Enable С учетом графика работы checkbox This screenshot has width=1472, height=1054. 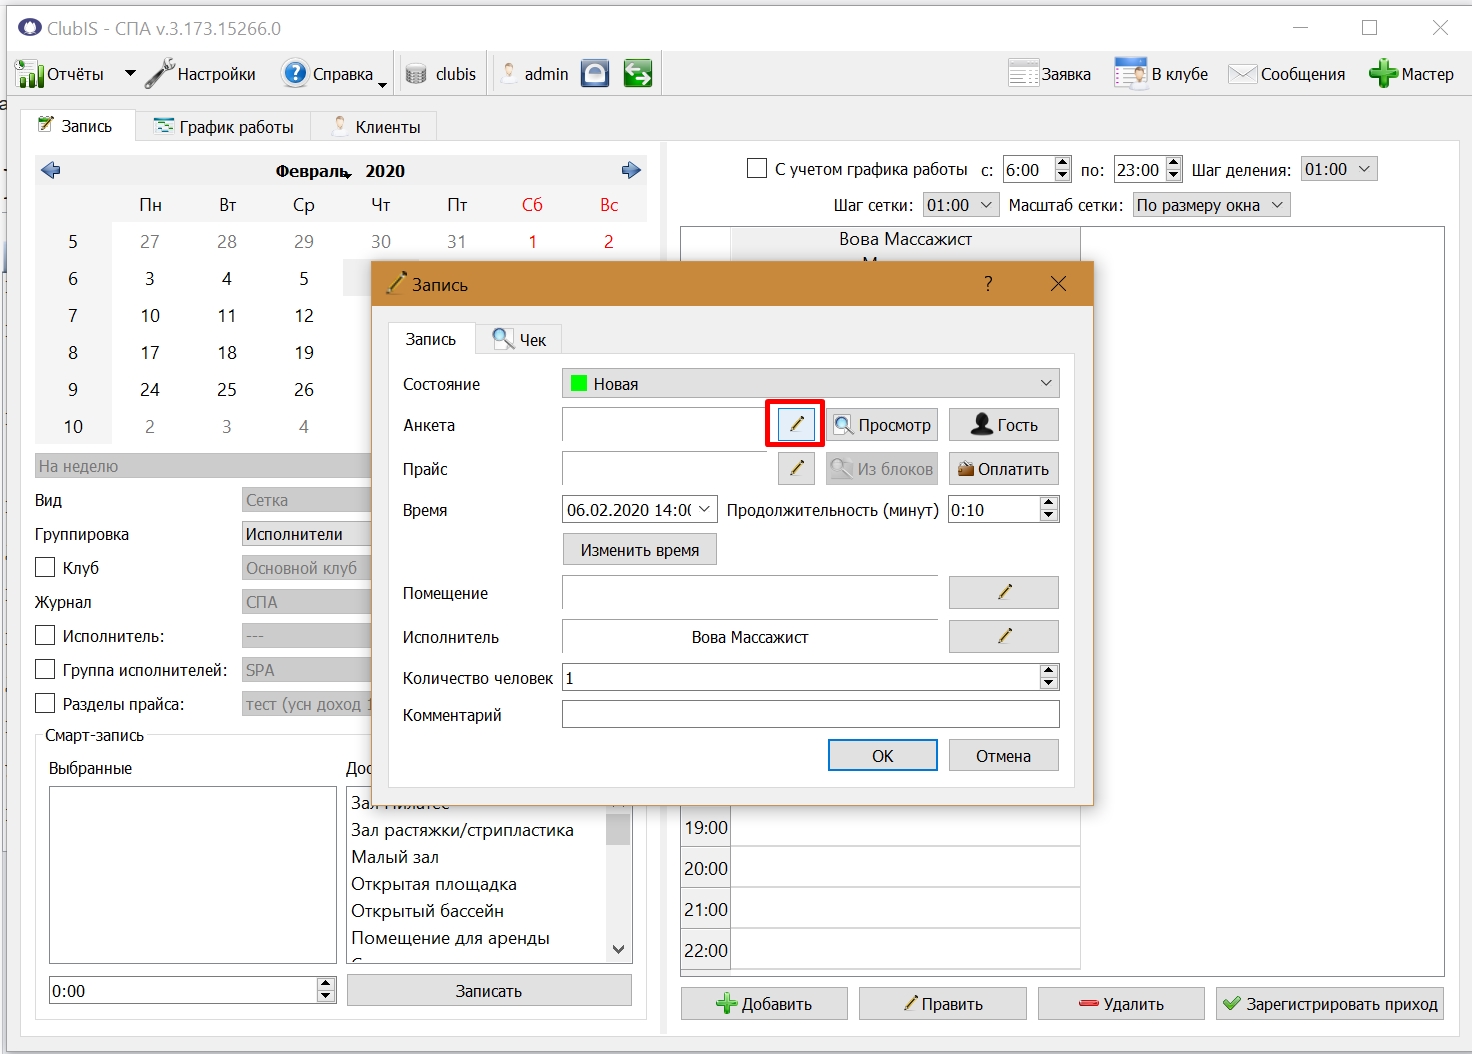[x=757, y=168]
